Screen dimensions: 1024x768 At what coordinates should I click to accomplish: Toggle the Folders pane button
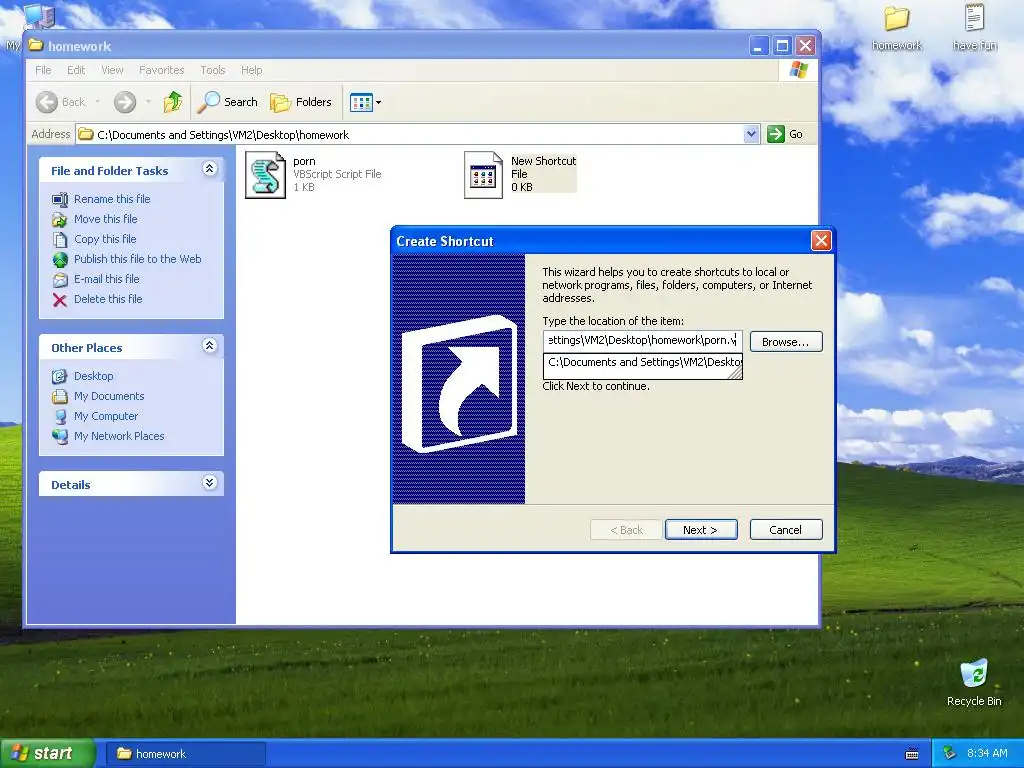301,102
